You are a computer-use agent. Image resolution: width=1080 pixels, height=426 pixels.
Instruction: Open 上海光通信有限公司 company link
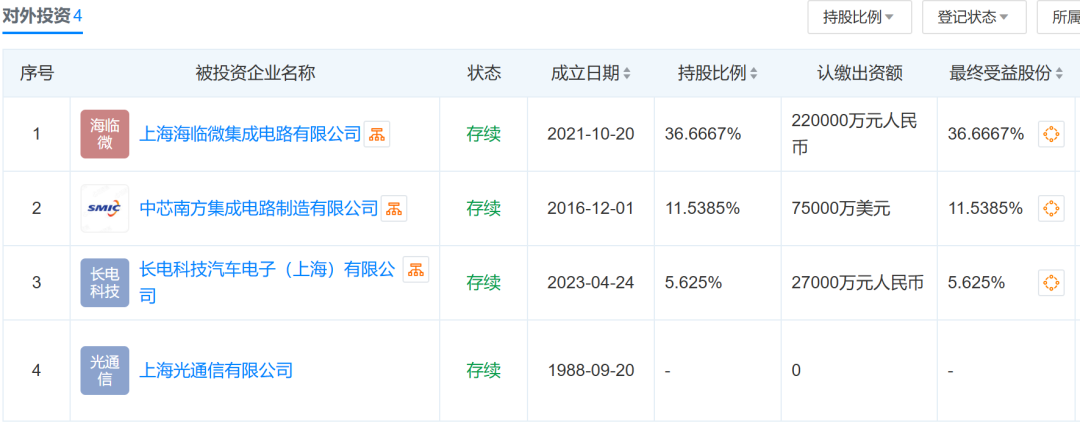216,370
